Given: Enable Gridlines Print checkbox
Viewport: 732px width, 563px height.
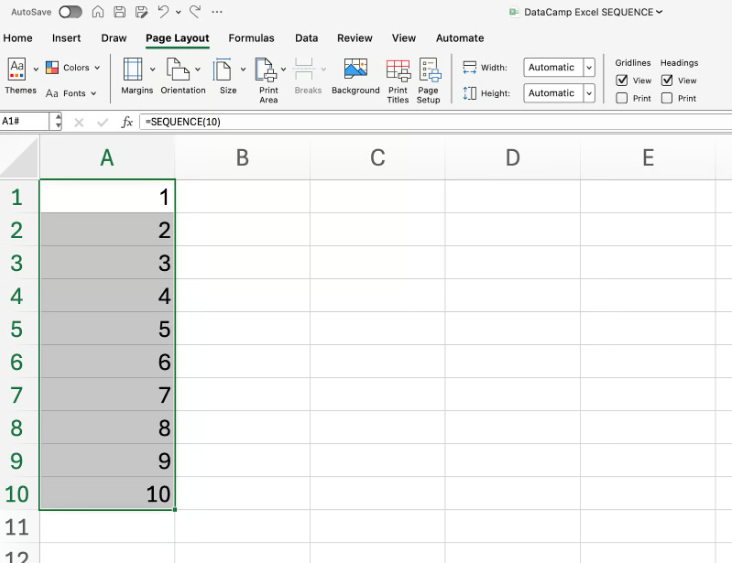Looking at the screenshot, I should [622, 98].
